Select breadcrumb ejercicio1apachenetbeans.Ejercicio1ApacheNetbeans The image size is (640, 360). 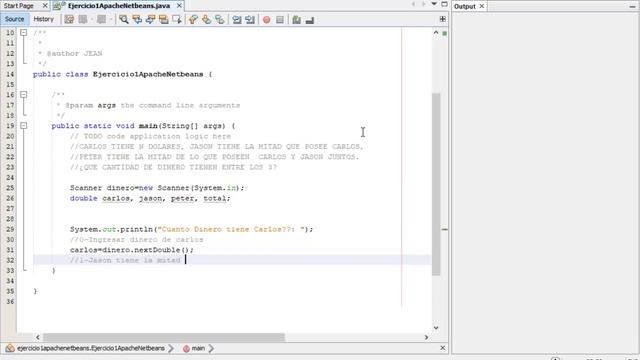click(91, 348)
